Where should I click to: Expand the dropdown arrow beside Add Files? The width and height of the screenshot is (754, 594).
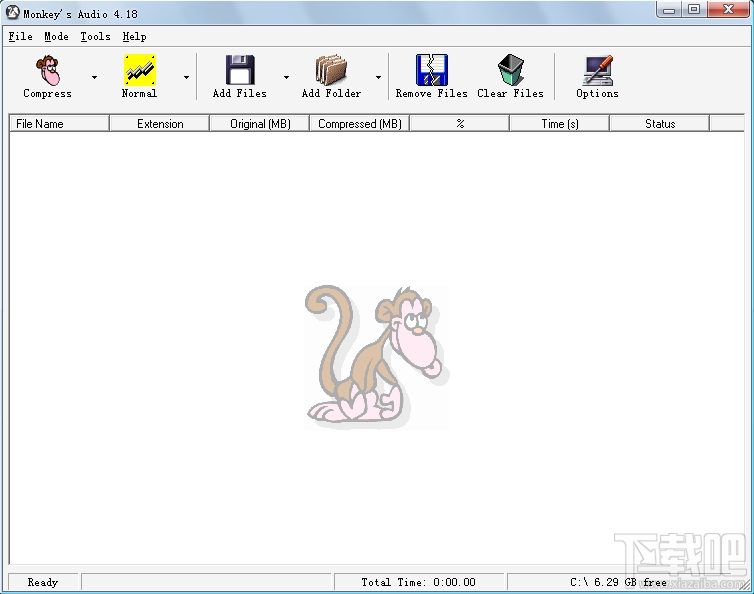point(286,77)
